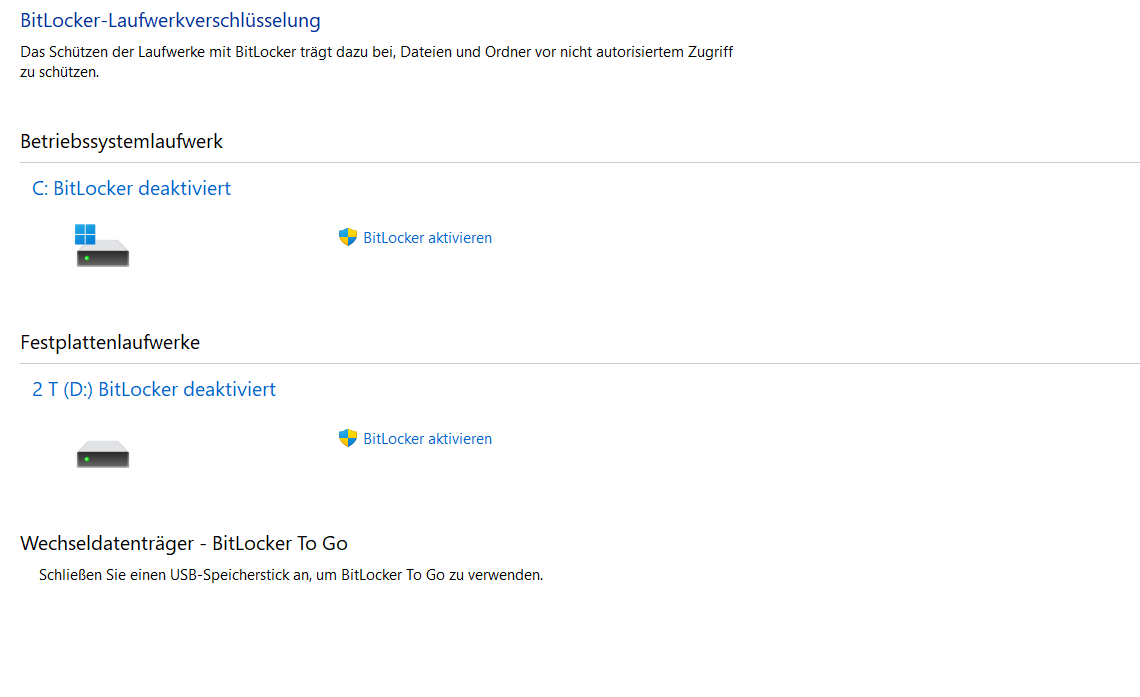1140x697 pixels.
Task: Click the Wechseldatenträger - BitLocker To Go heading
Action: [x=184, y=543]
